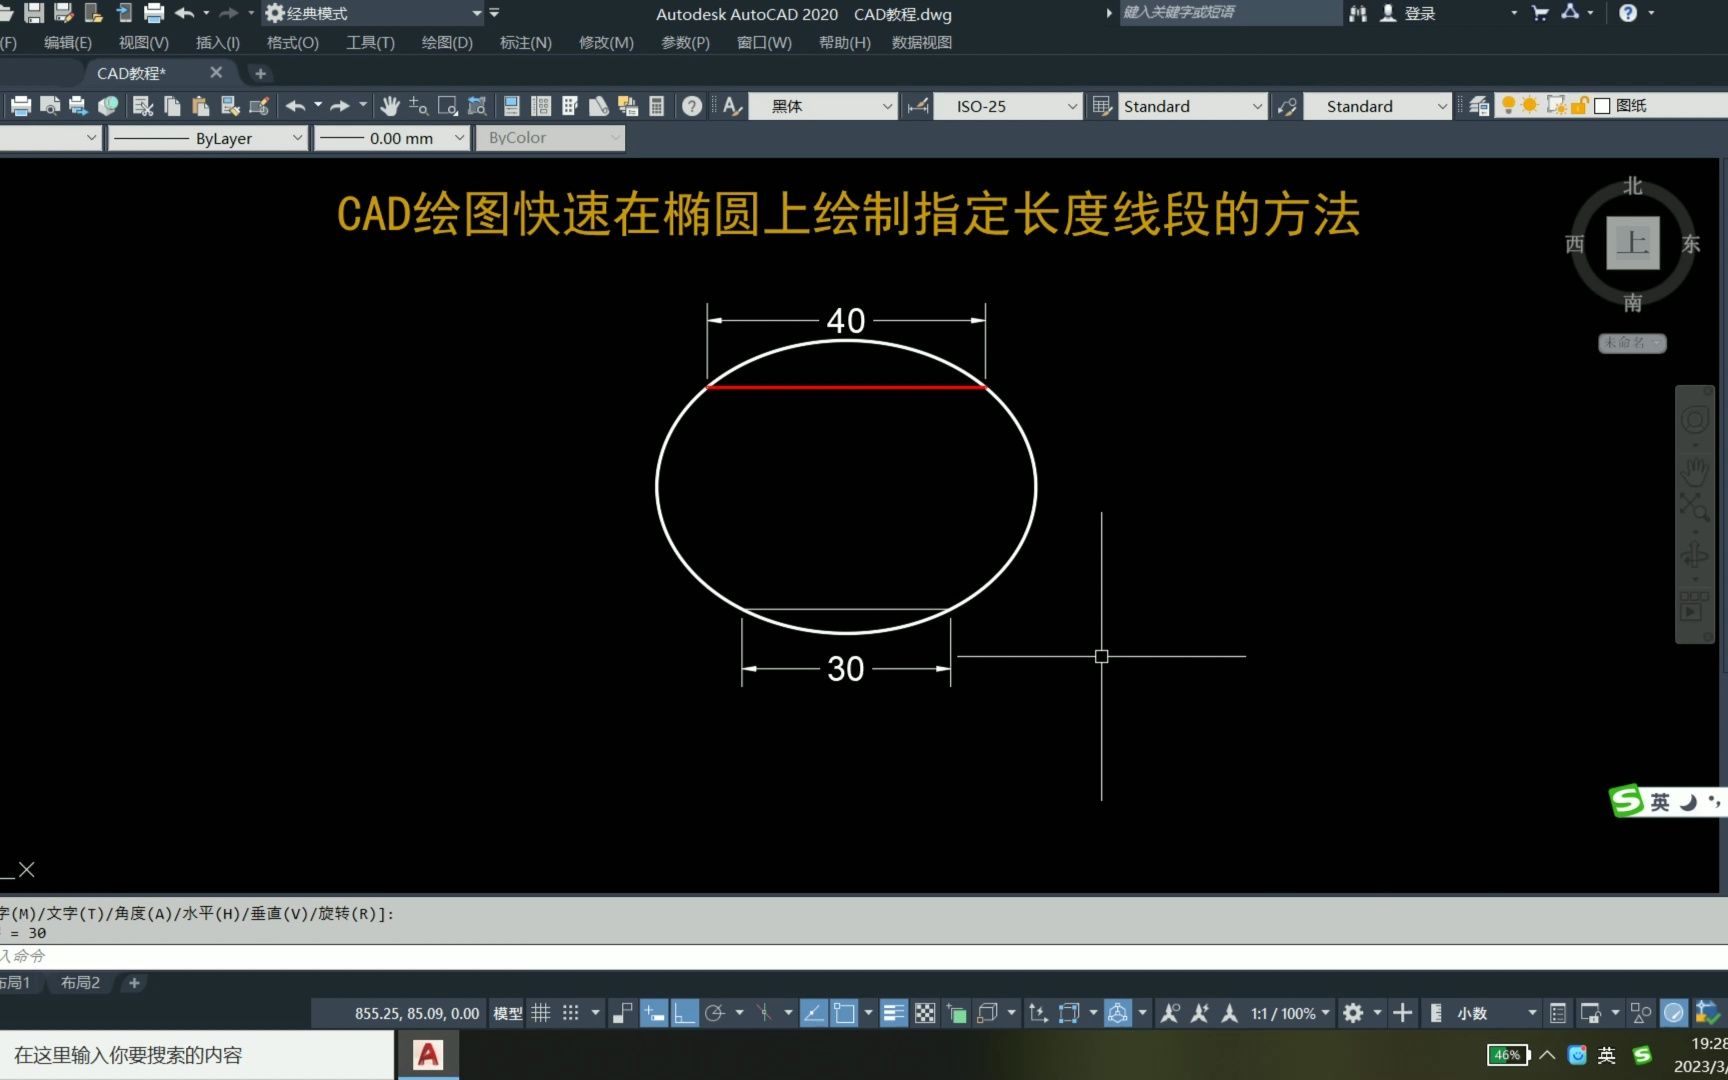Open the 修改(M) menu

coord(606,42)
